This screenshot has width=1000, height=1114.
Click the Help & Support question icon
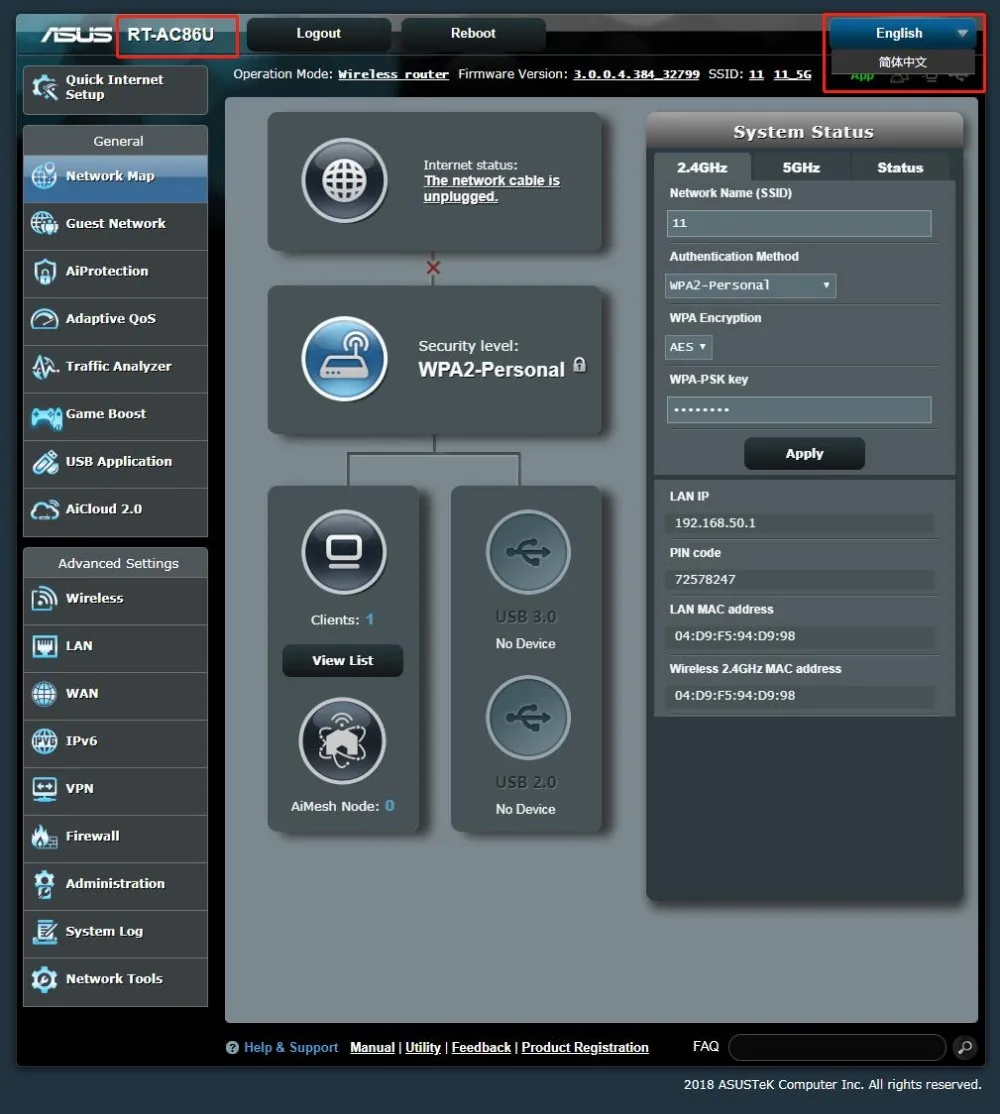(x=232, y=1047)
